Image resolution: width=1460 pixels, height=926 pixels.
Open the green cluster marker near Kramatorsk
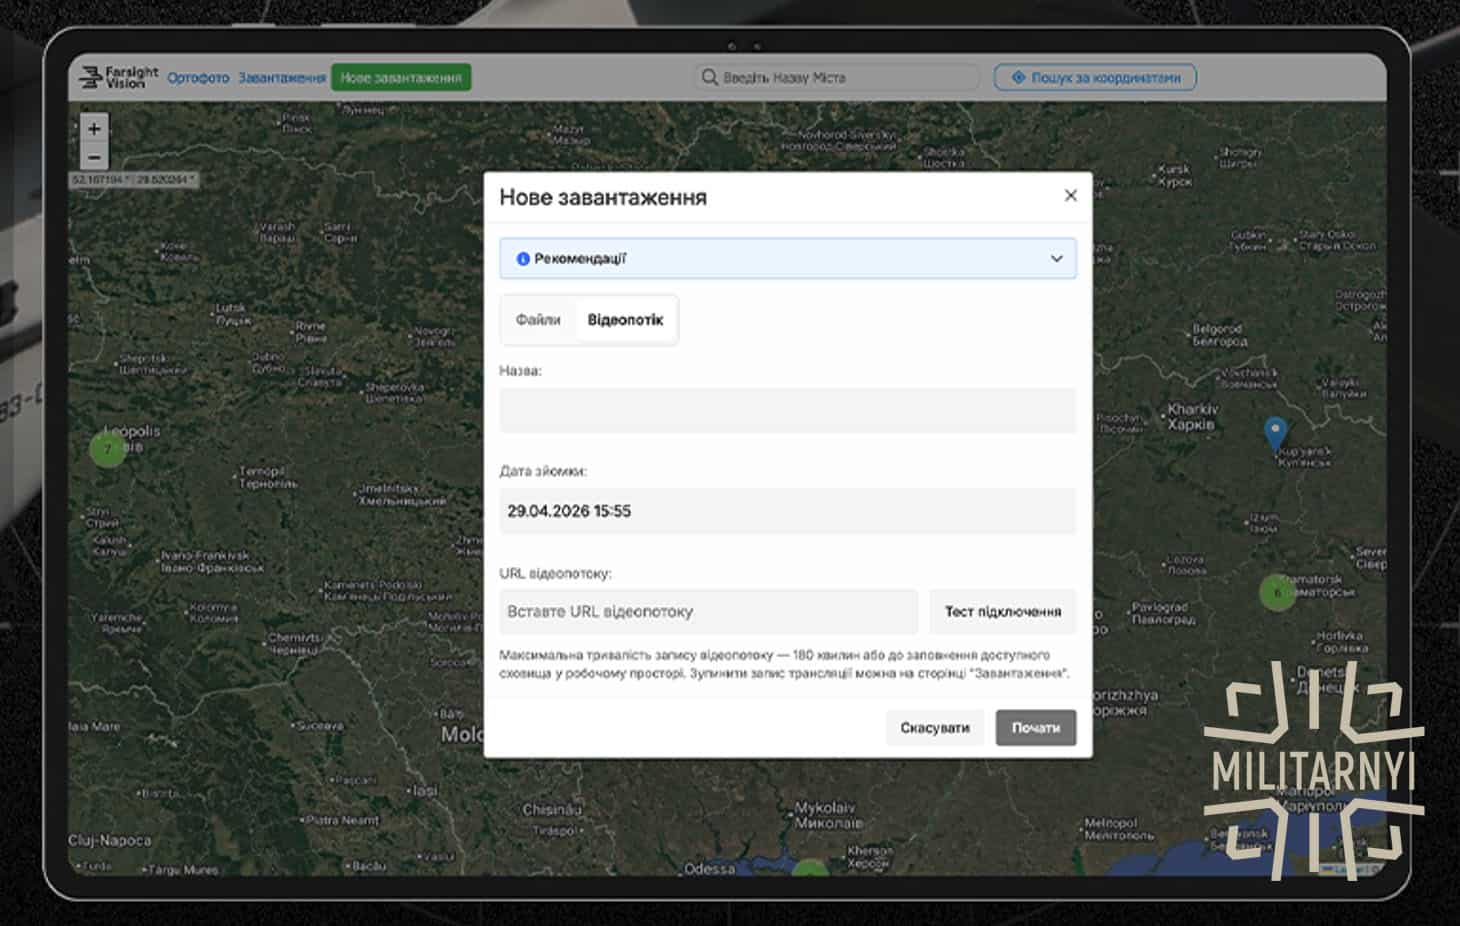1277,592
